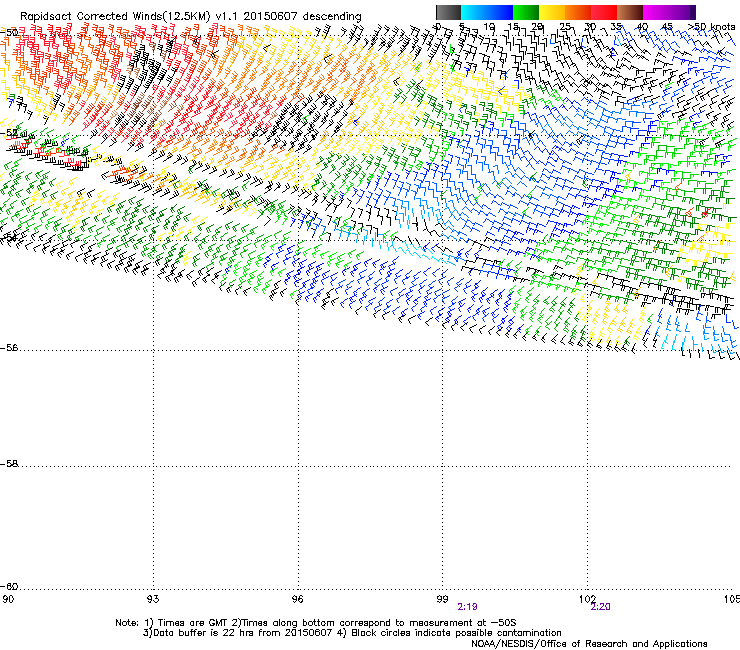Click latitude label '-50' on left axis
The height and width of the screenshot is (650, 740).
(9, 33)
